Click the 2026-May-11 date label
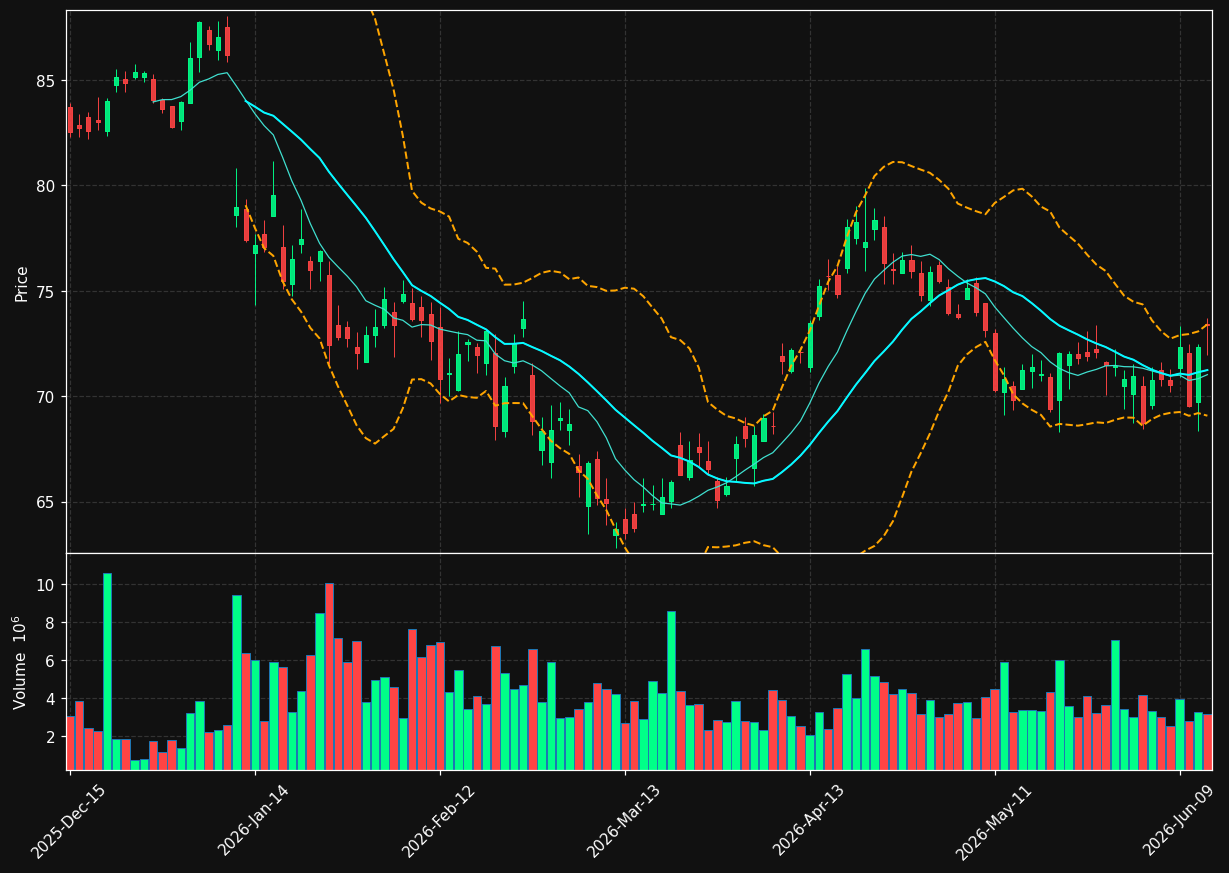The width and height of the screenshot is (1229, 873). 993,822
